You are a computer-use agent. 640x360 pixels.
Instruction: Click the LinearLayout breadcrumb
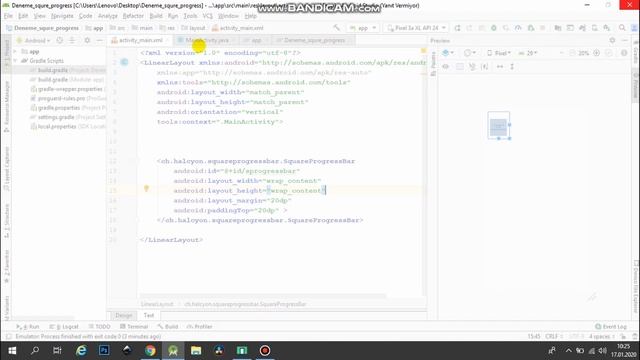(157, 304)
